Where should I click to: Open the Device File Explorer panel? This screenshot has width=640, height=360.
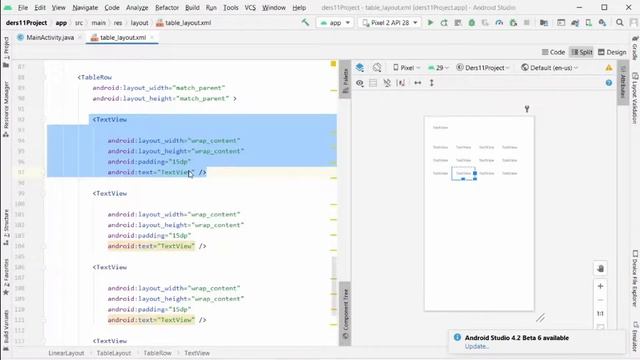pos(635,279)
